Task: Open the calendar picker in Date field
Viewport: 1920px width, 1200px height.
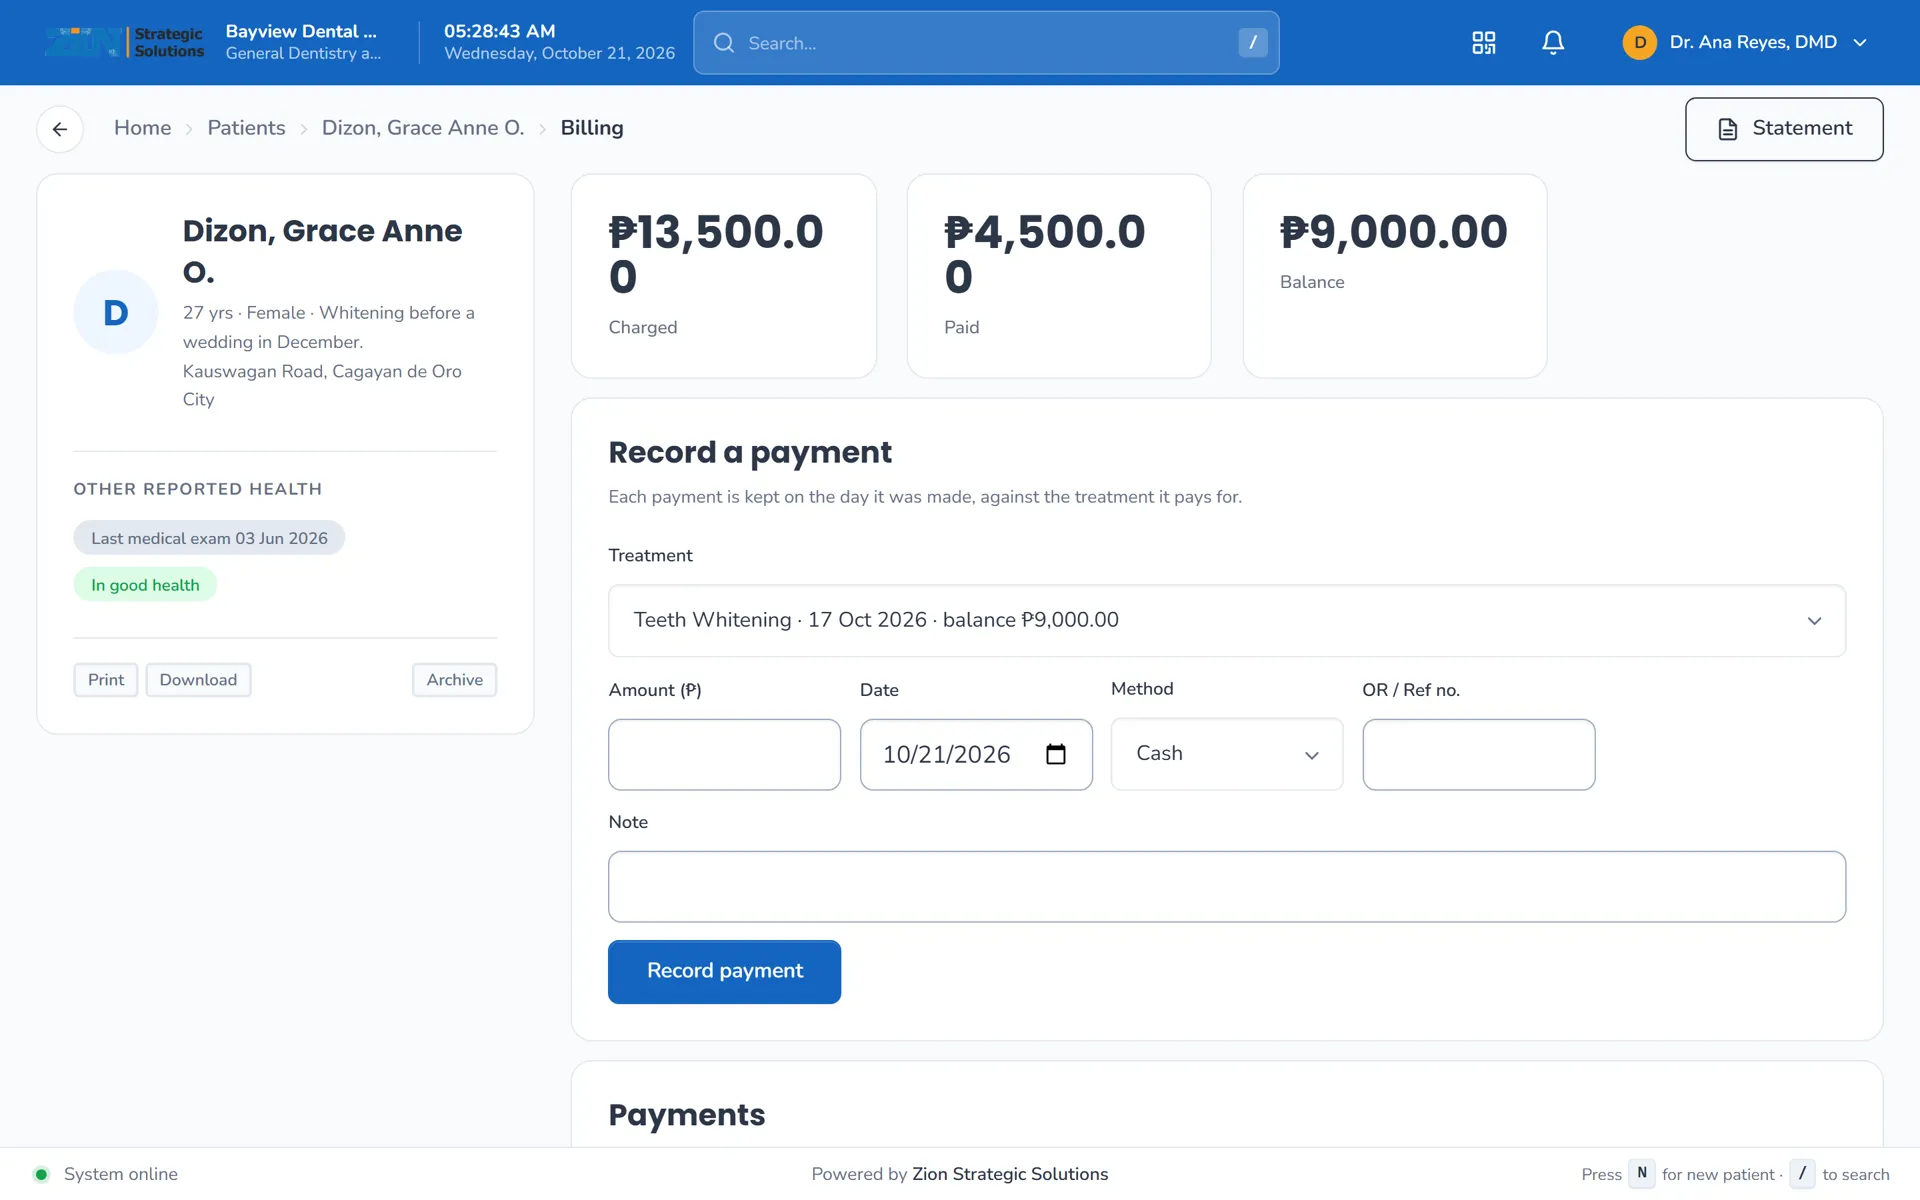Action: click(1056, 754)
